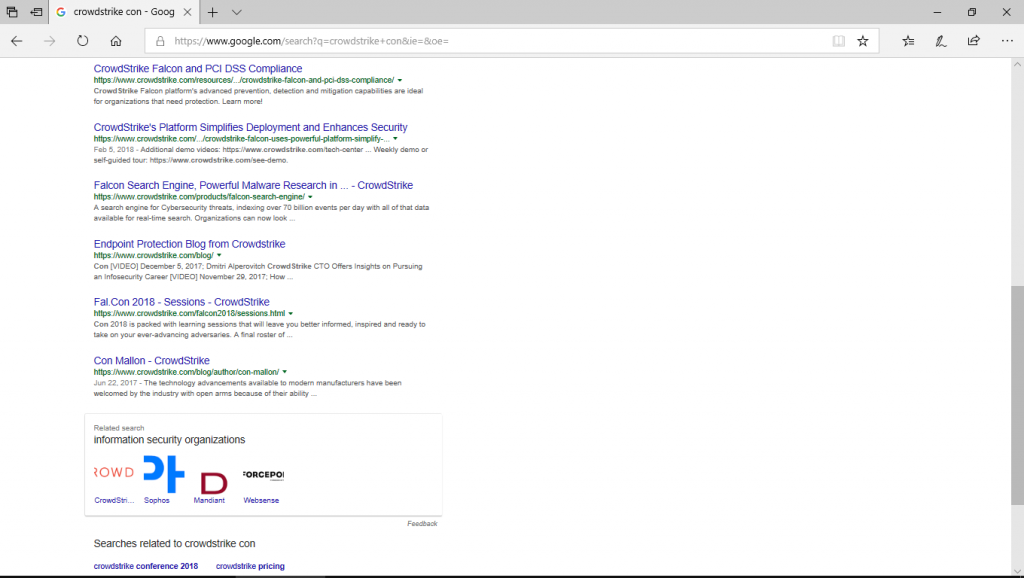Open the Websense related search label
This screenshot has width=1024, height=578.
tap(261, 500)
